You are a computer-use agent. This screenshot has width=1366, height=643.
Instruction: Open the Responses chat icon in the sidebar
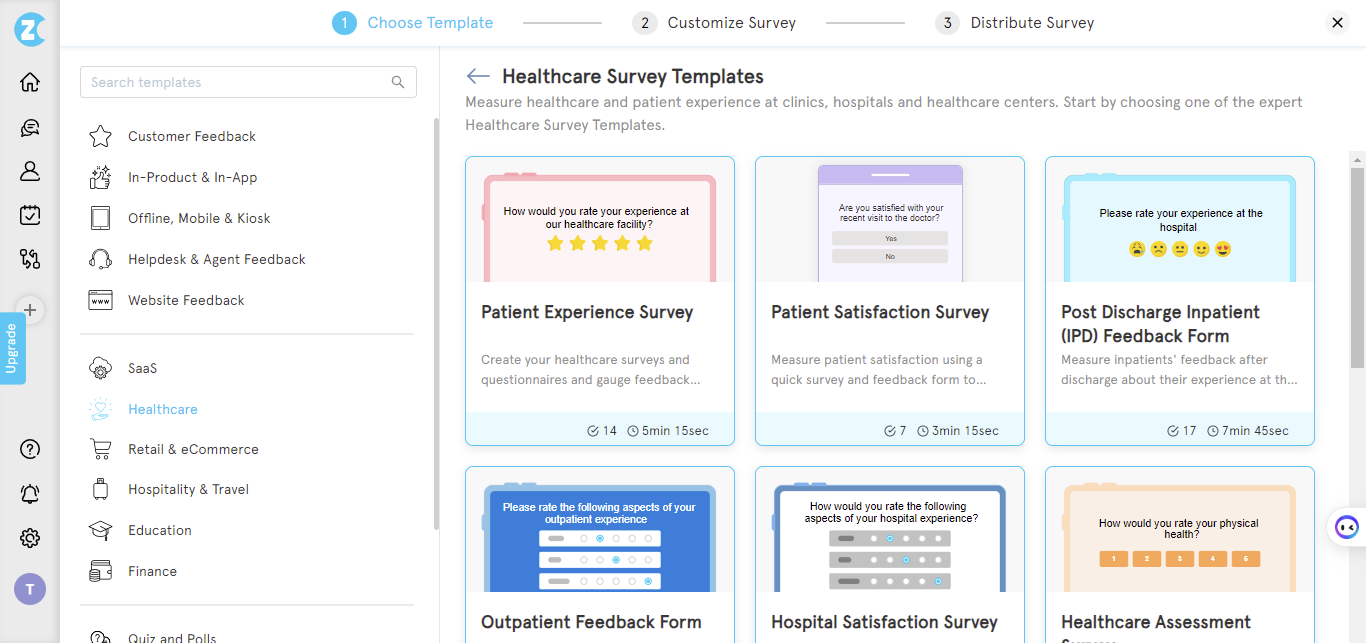point(29,127)
